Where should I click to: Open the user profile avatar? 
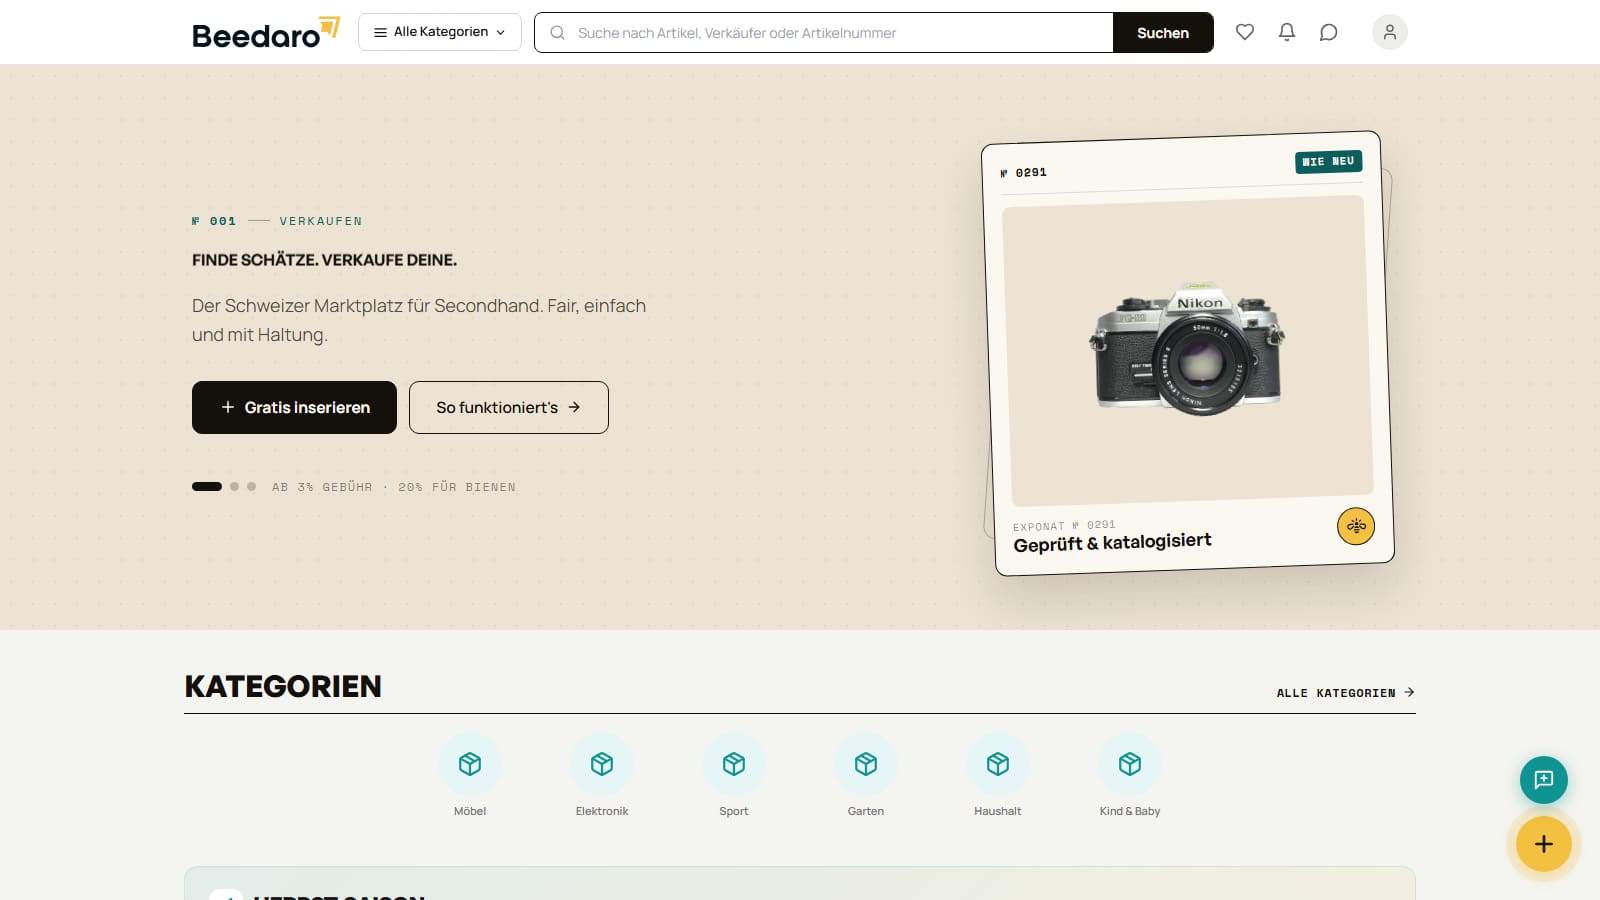[x=1390, y=32]
